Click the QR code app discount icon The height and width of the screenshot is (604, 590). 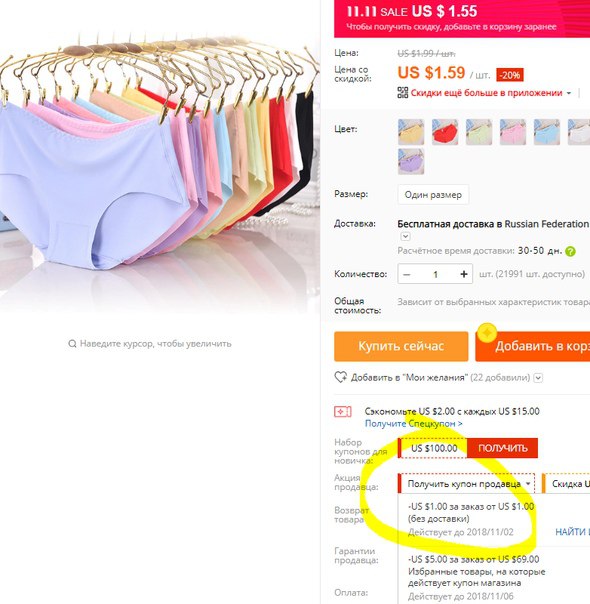(402, 93)
